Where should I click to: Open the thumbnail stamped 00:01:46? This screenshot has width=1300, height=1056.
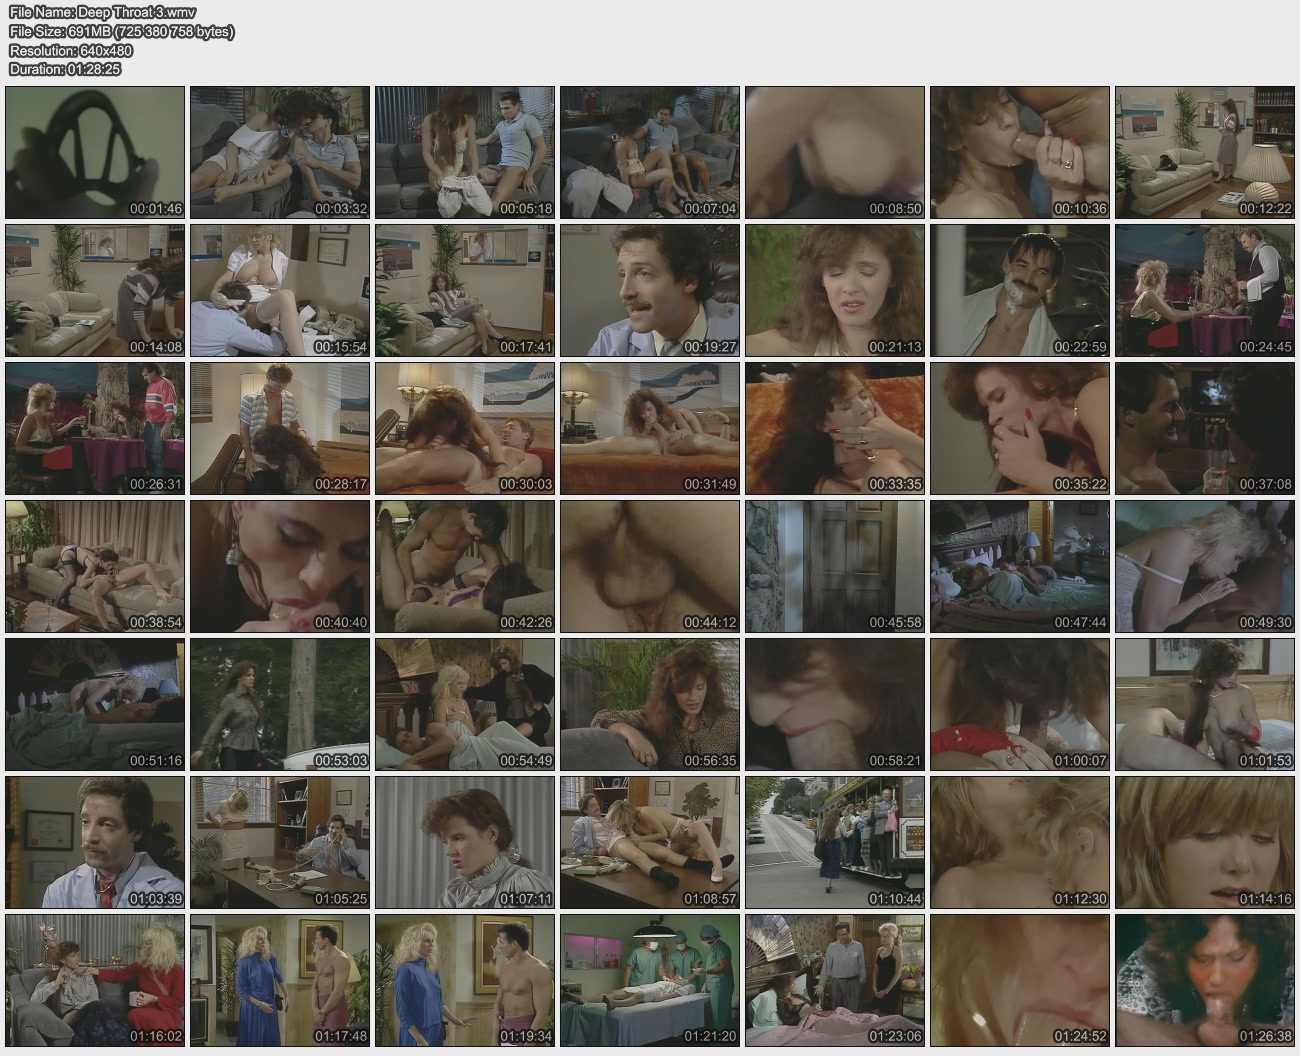tap(95, 152)
